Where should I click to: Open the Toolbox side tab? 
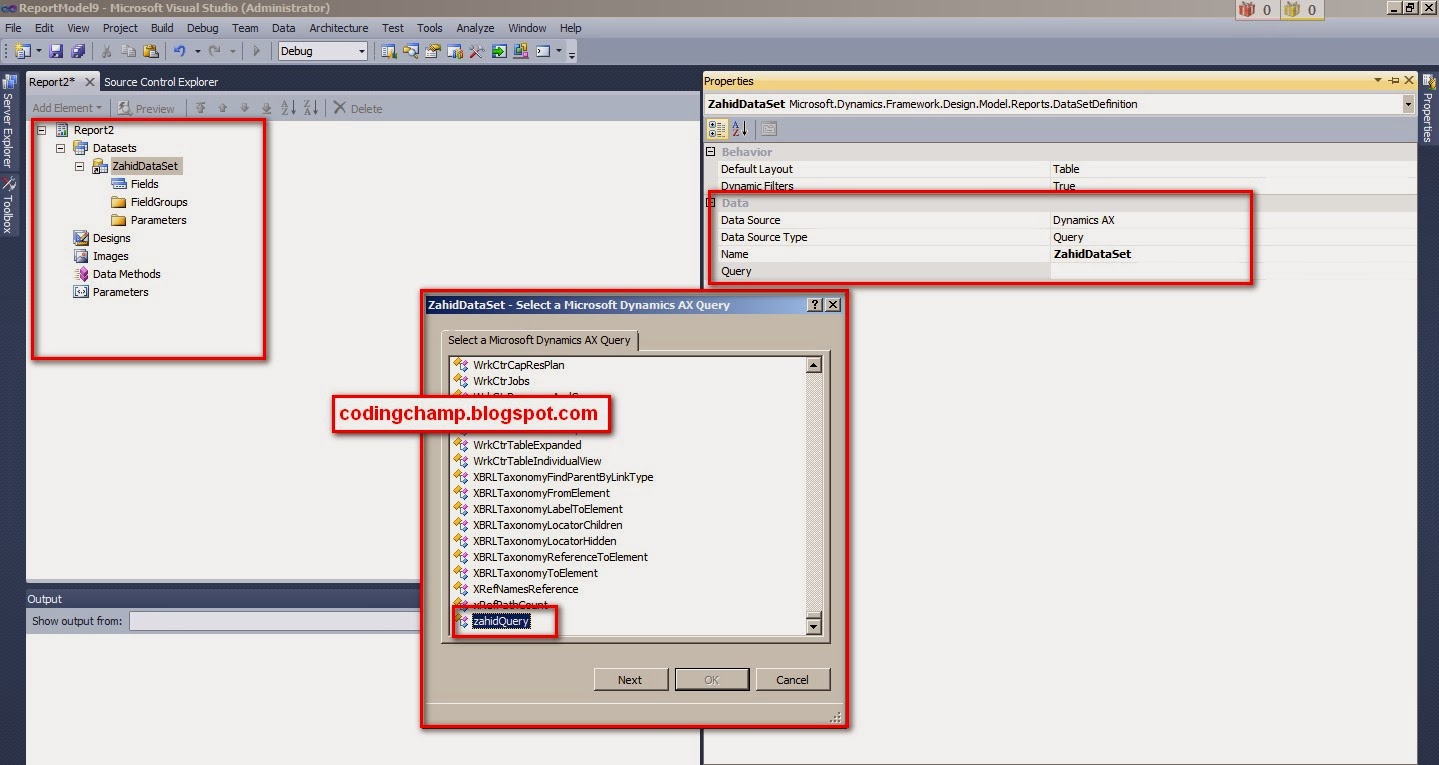[x=8, y=205]
